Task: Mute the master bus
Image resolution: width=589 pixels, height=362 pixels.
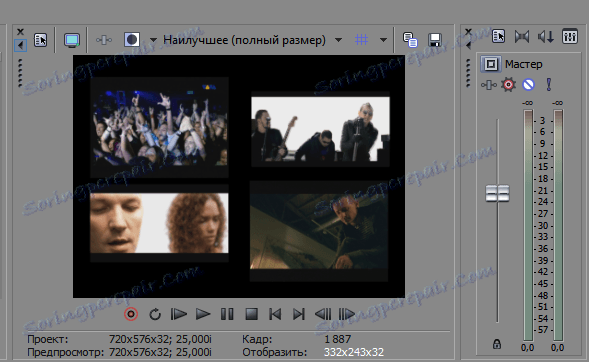Action: point(528,85)
